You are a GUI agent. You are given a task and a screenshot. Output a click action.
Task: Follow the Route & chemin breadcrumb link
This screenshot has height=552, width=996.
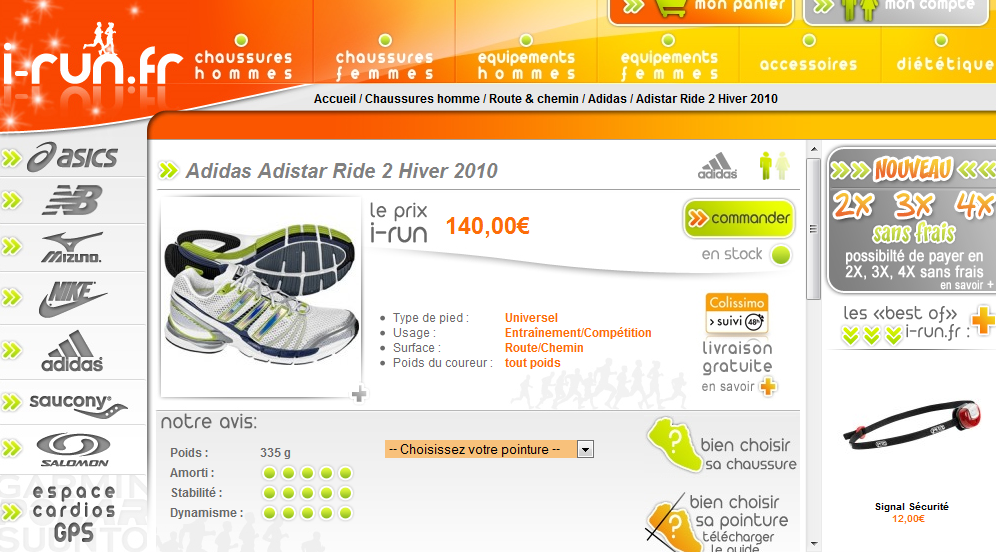(x=534, y=98)
